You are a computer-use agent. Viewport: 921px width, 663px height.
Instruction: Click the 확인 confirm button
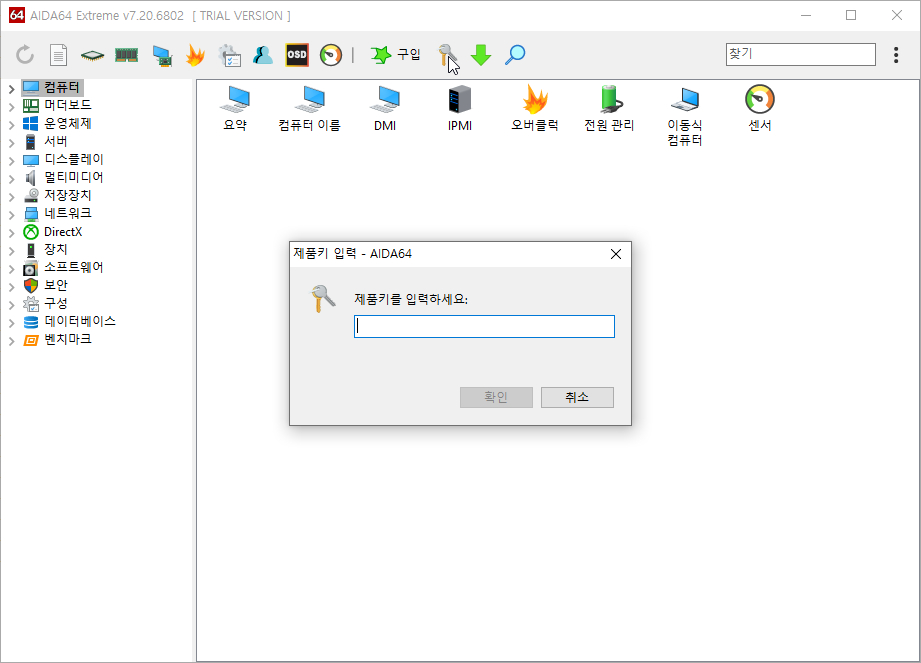[x=496, y=397]
